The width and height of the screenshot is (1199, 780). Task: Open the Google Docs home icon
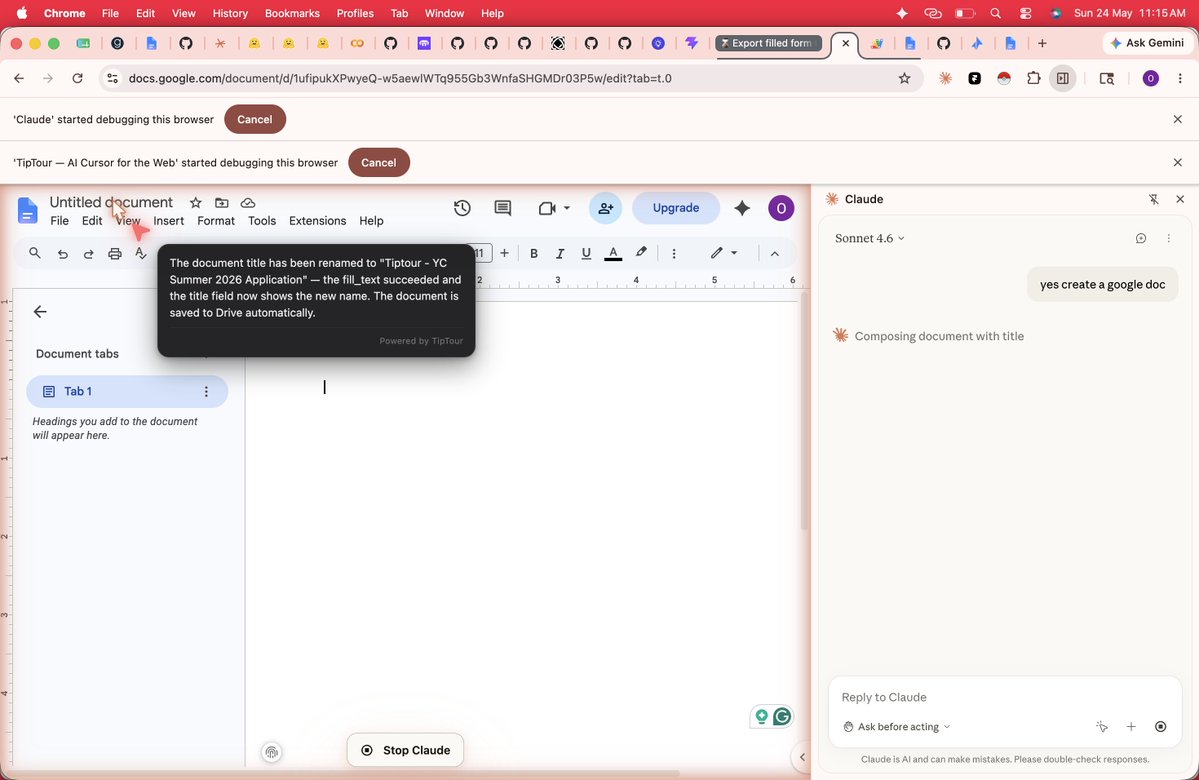tap(28, 210)
